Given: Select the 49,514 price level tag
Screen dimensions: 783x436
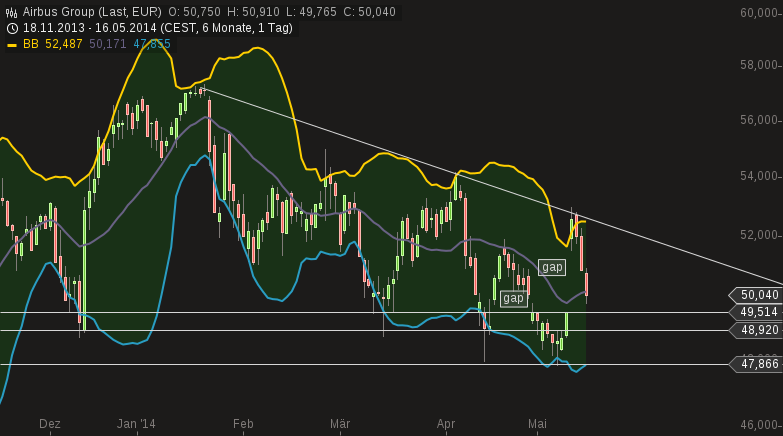Looking at the screenshot, I should (x=756, y=312).
